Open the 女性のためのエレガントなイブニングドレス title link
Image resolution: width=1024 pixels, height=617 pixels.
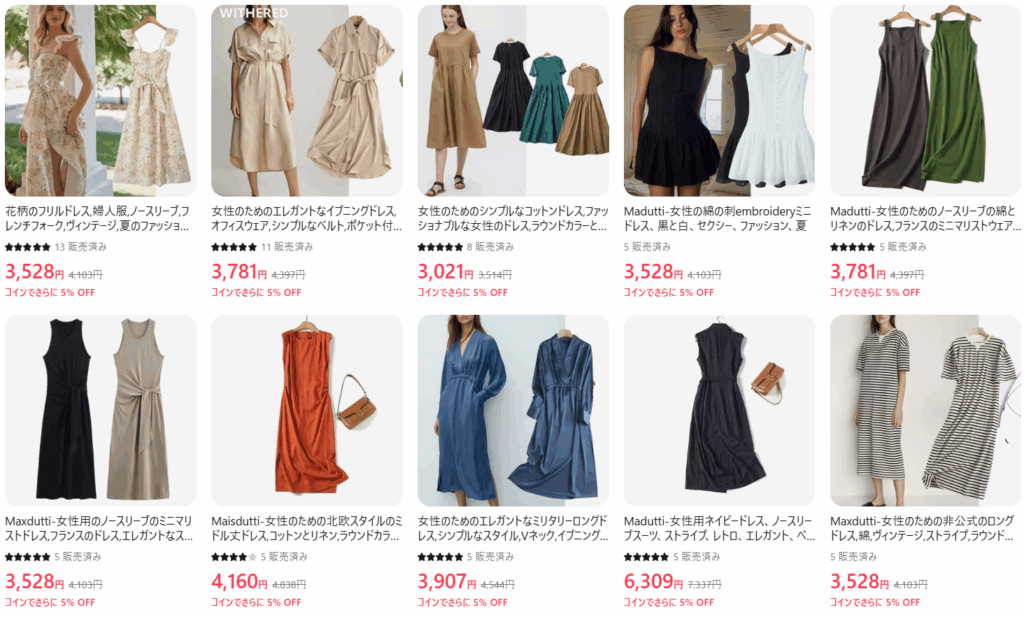[x=306, y=219]
